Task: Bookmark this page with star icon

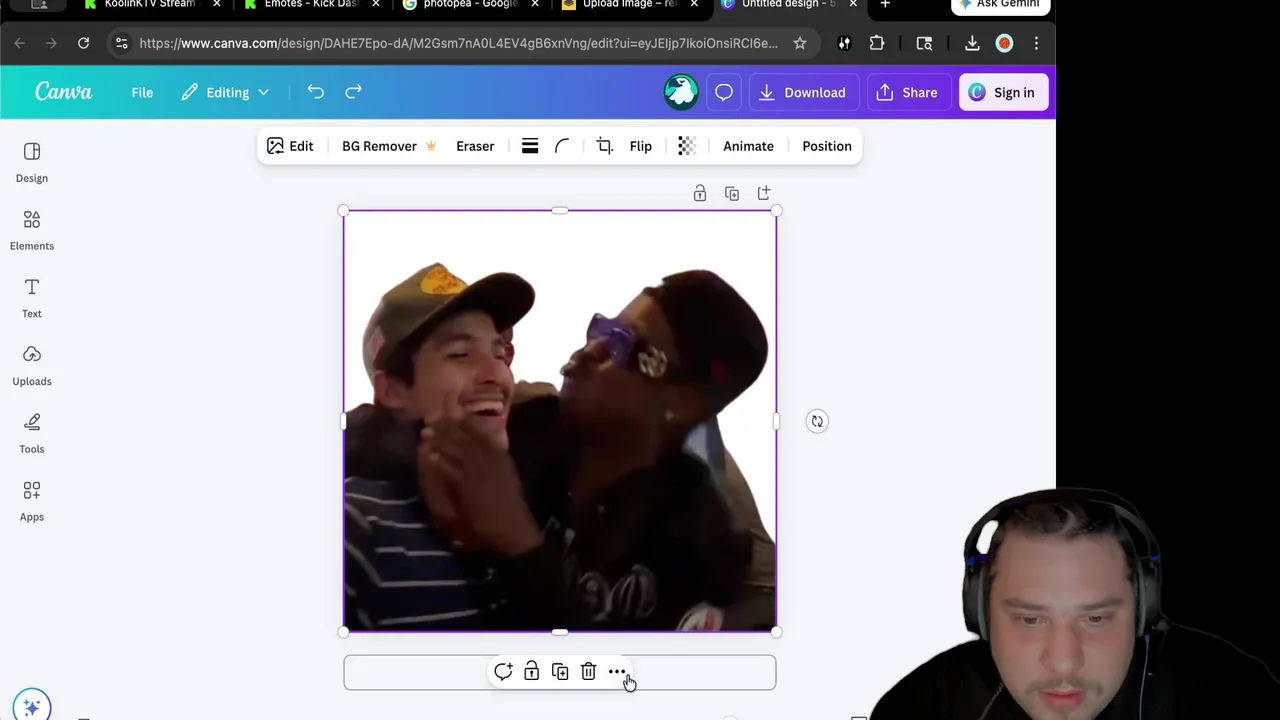Action: 800,43
